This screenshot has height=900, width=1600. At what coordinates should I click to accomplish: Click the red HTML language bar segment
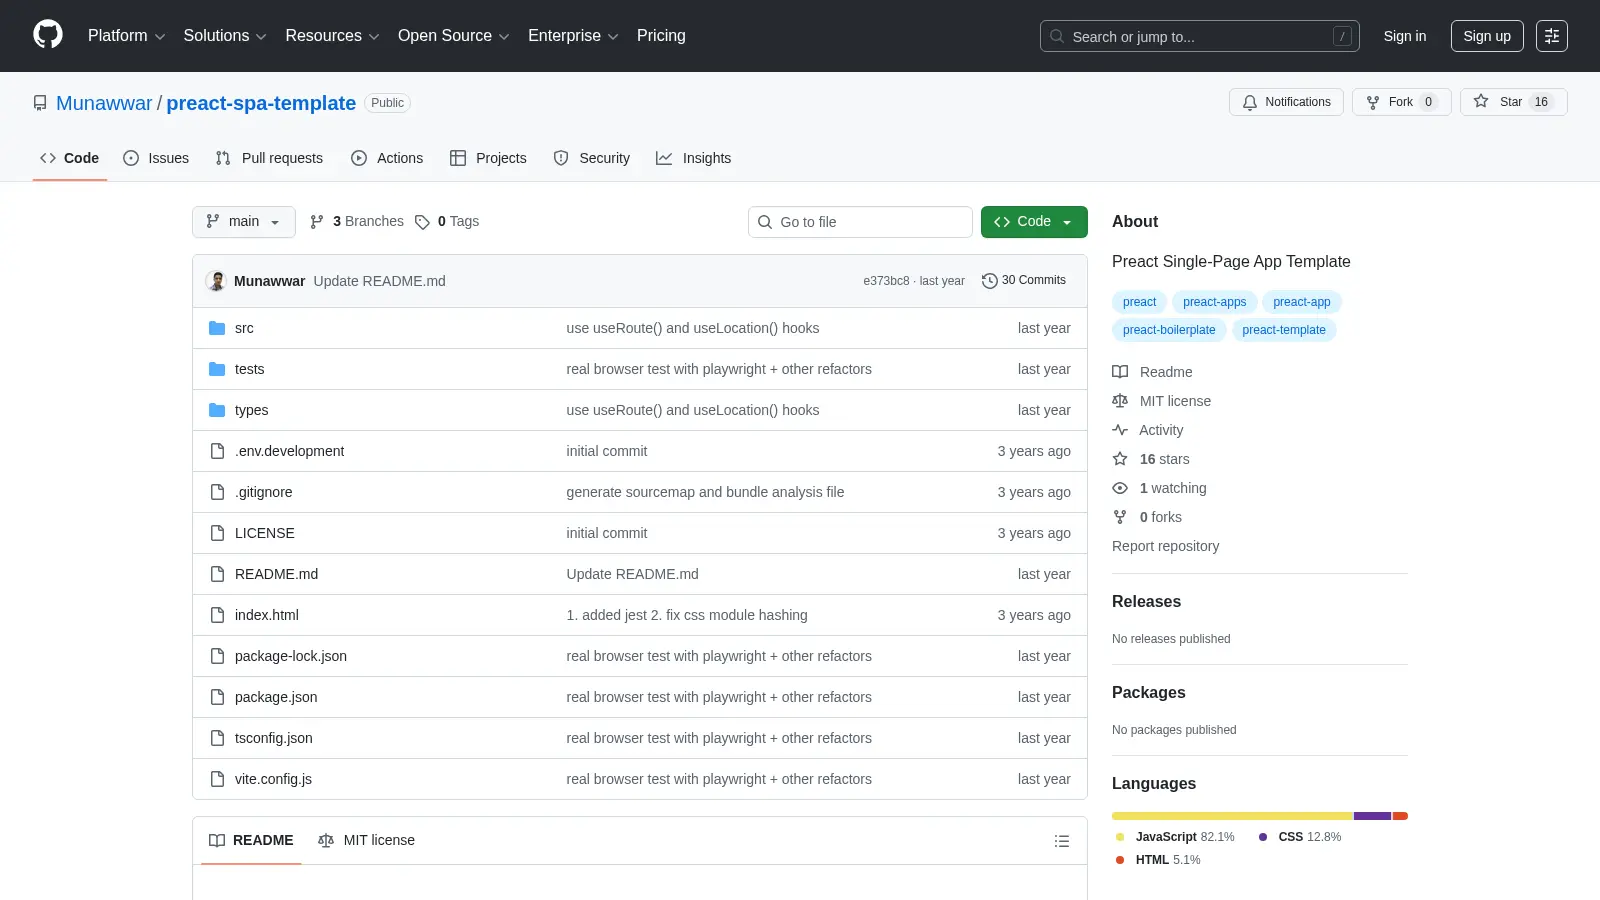point(1400,816)
